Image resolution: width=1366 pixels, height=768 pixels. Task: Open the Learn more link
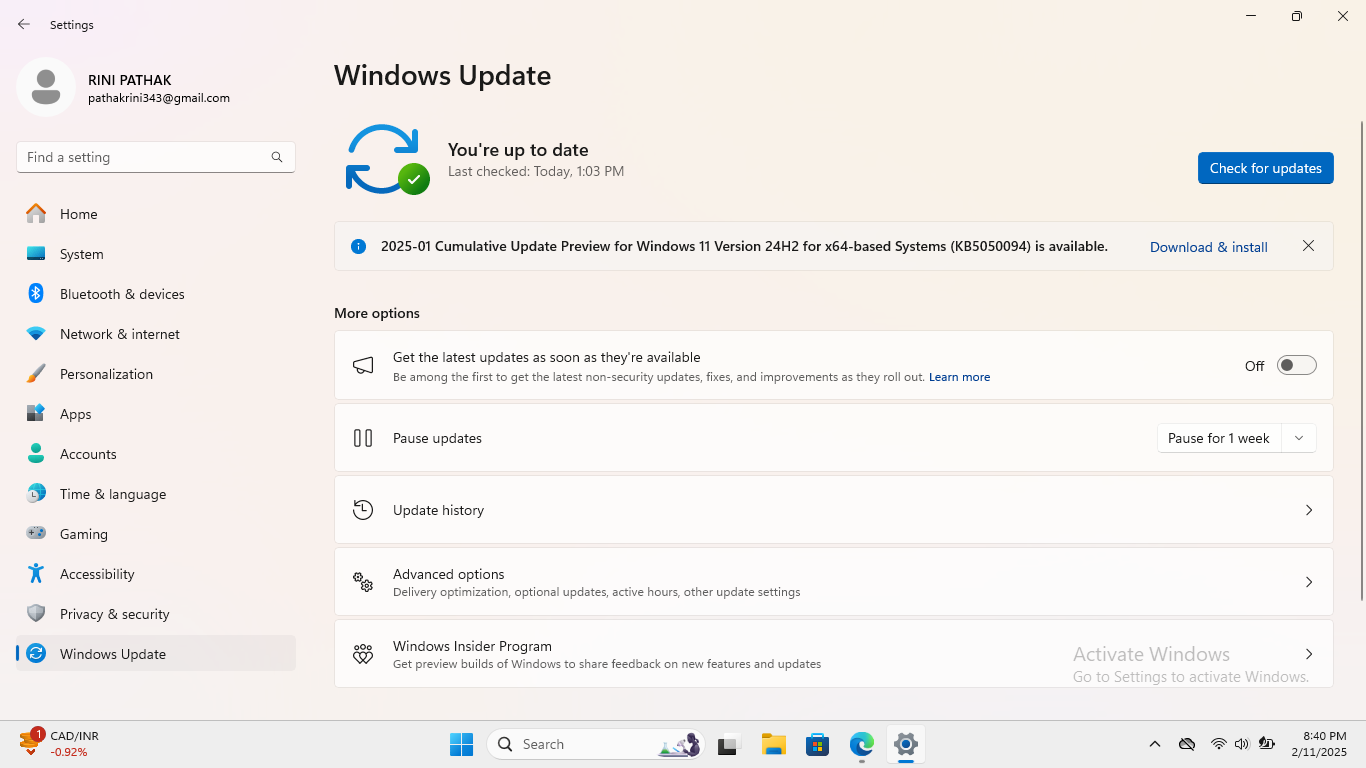point(960,377)
